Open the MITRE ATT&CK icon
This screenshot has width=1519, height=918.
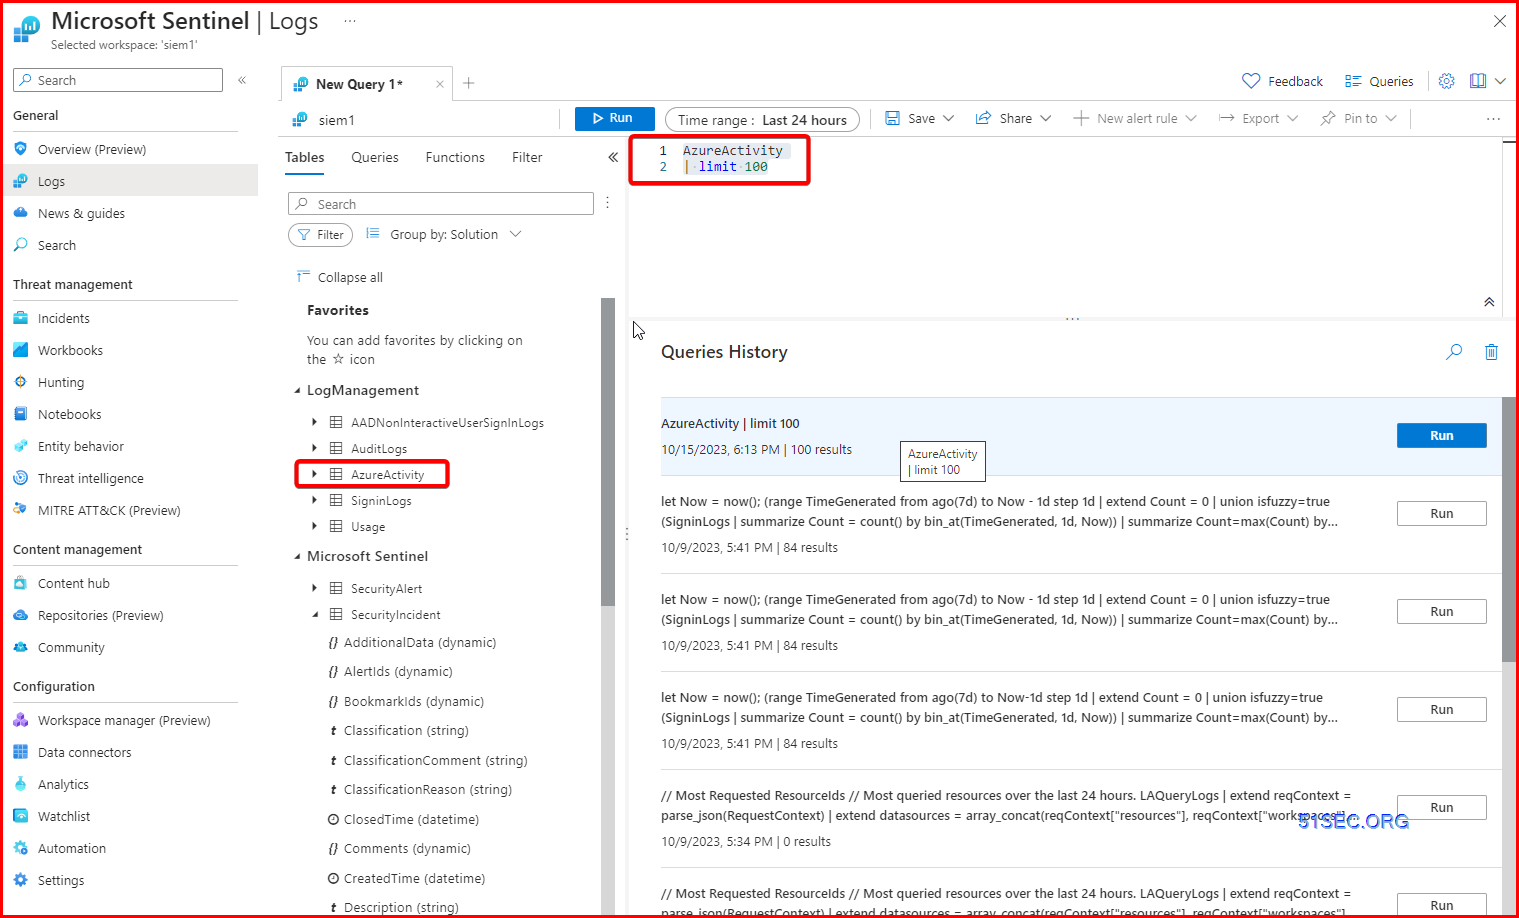tap(20, 510)
